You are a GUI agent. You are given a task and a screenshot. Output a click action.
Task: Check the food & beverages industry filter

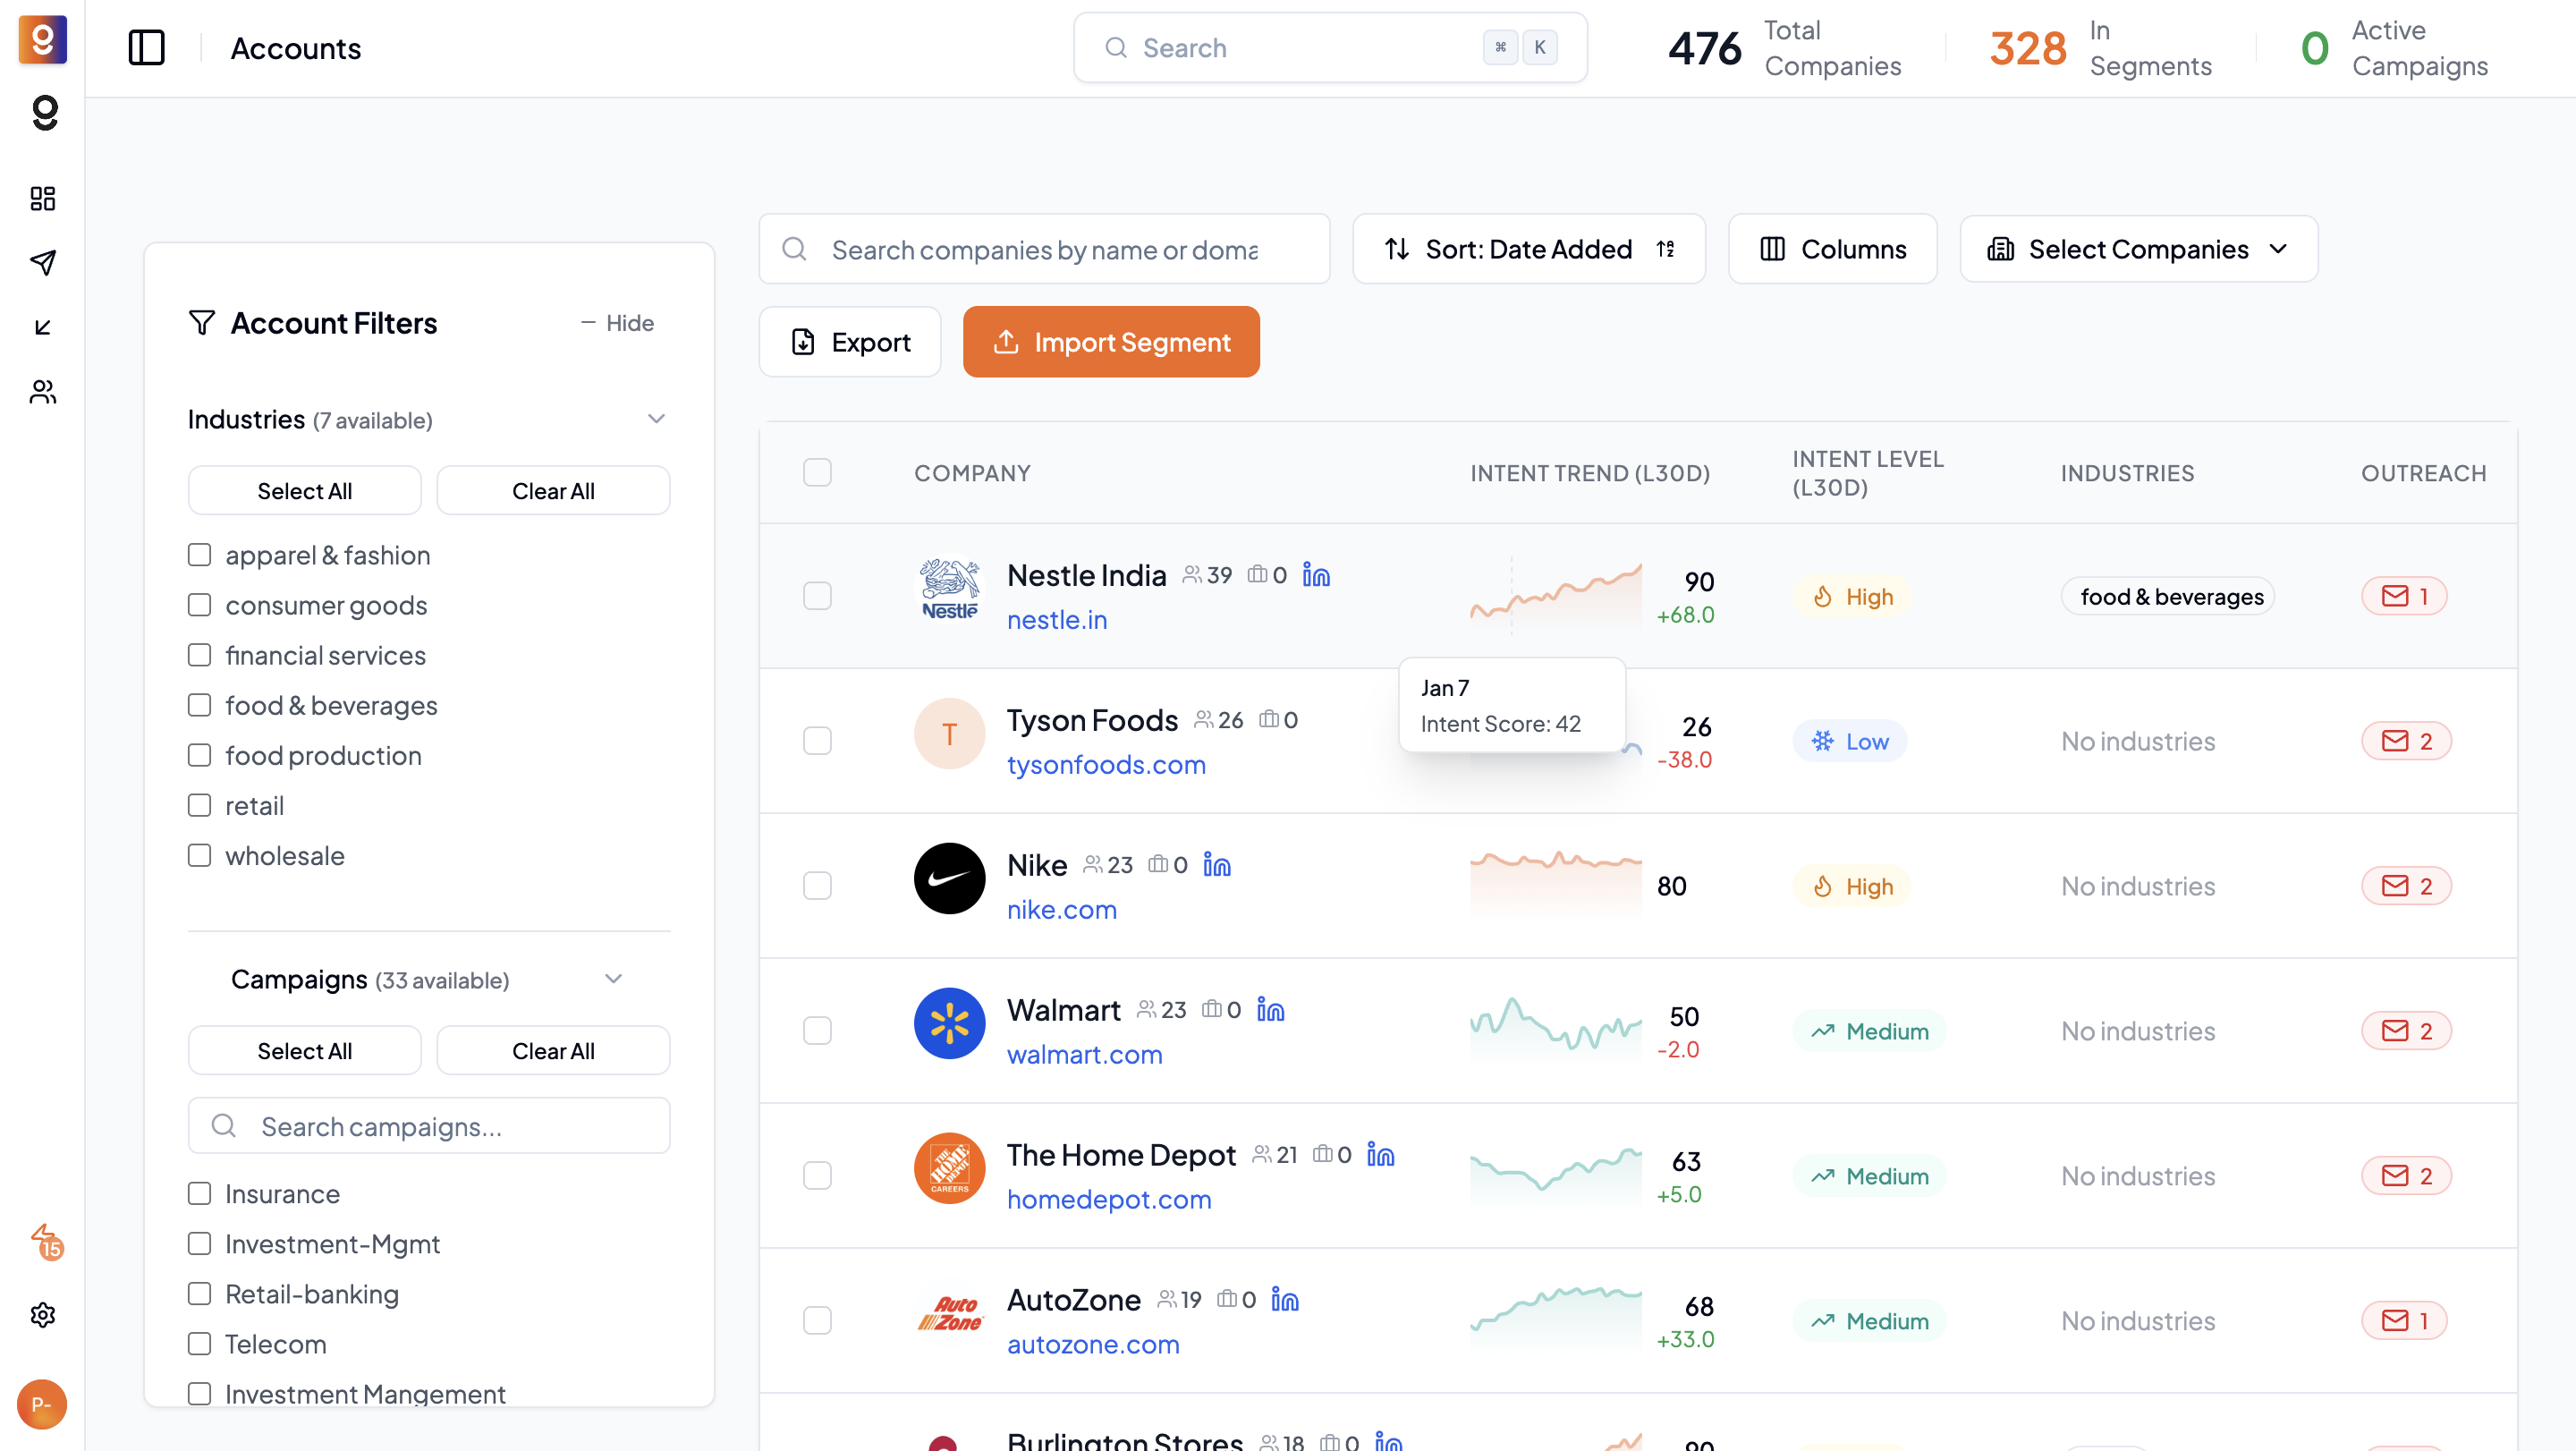pyautogui.click(x=199, y=705)
